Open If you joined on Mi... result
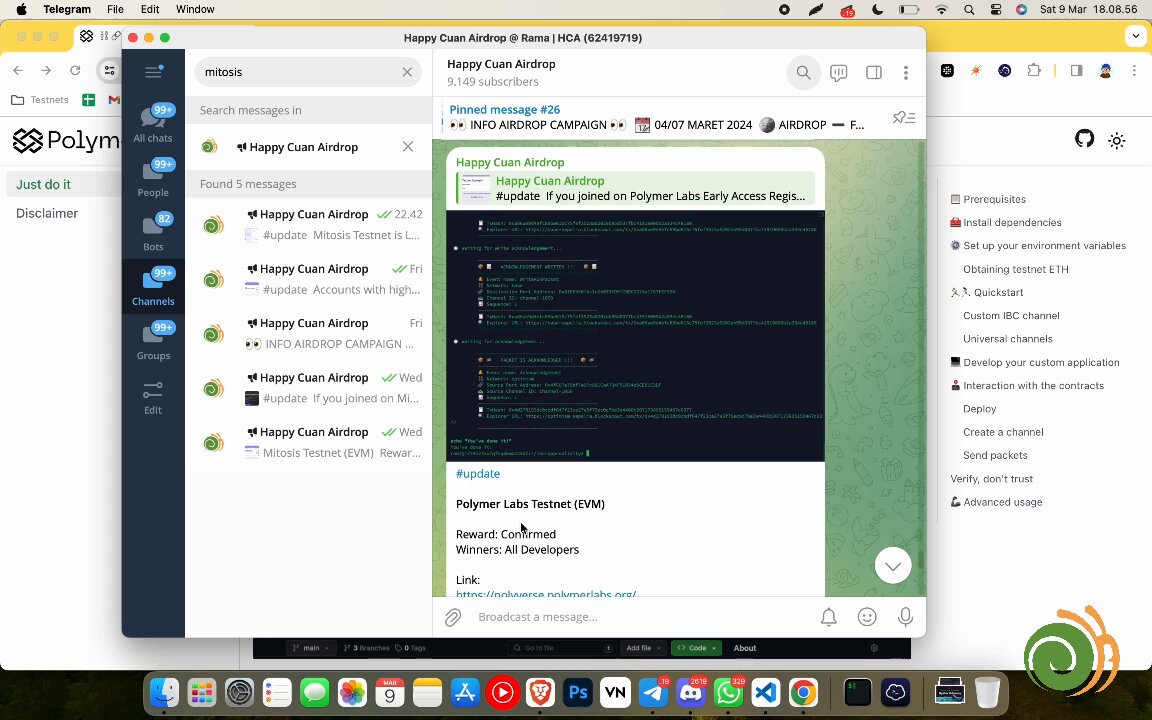Viewport: 1152px width, 720px height. (309, 388)
